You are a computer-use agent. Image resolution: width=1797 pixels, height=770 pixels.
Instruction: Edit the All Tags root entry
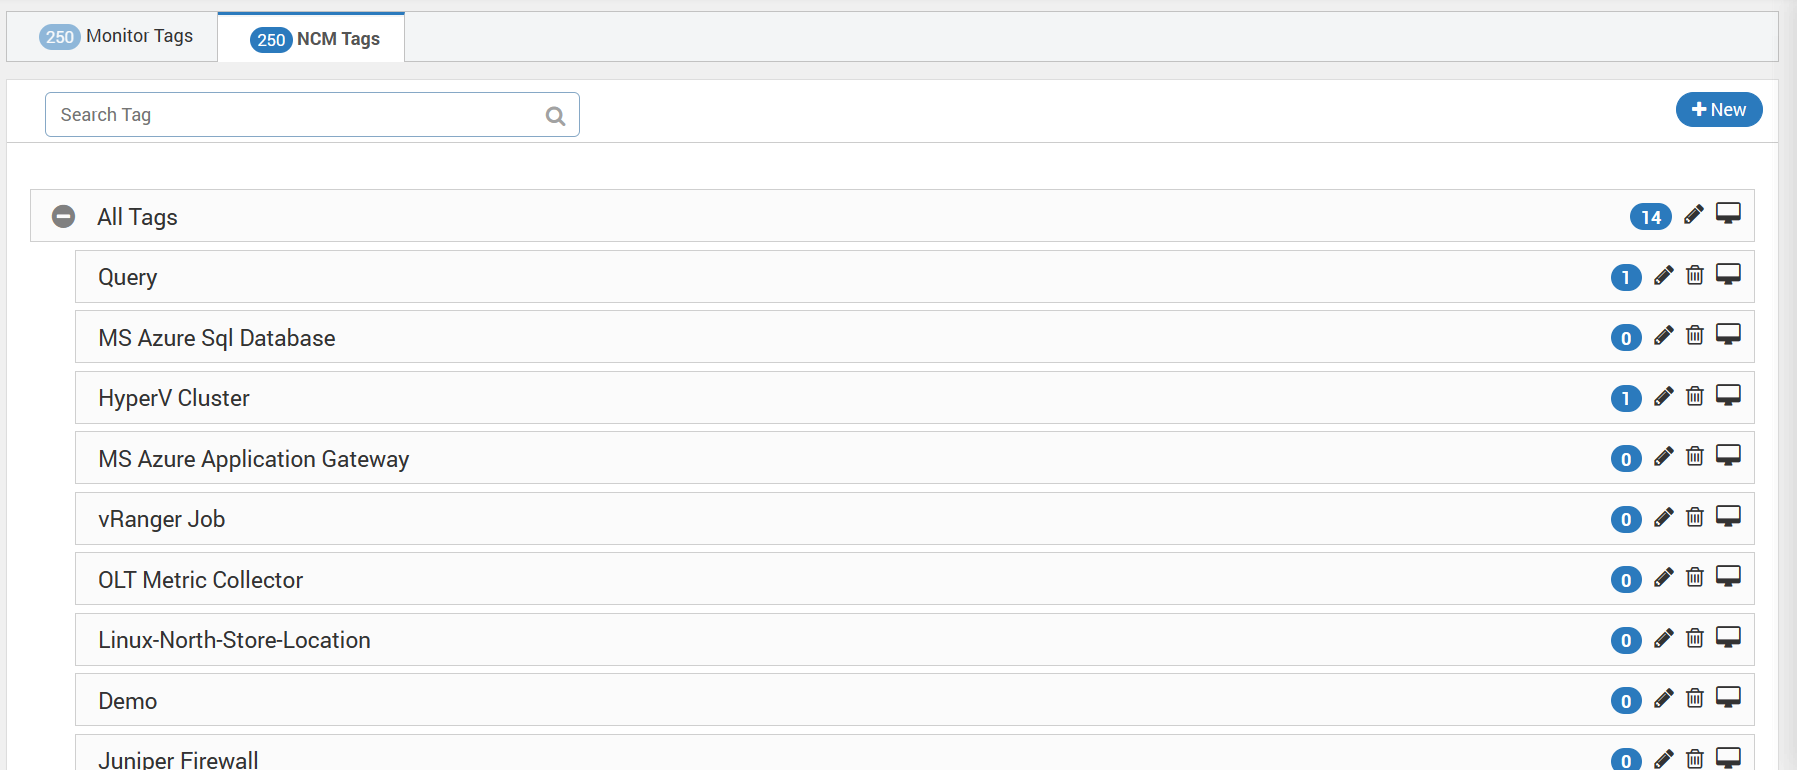(x=1693, y=214)
